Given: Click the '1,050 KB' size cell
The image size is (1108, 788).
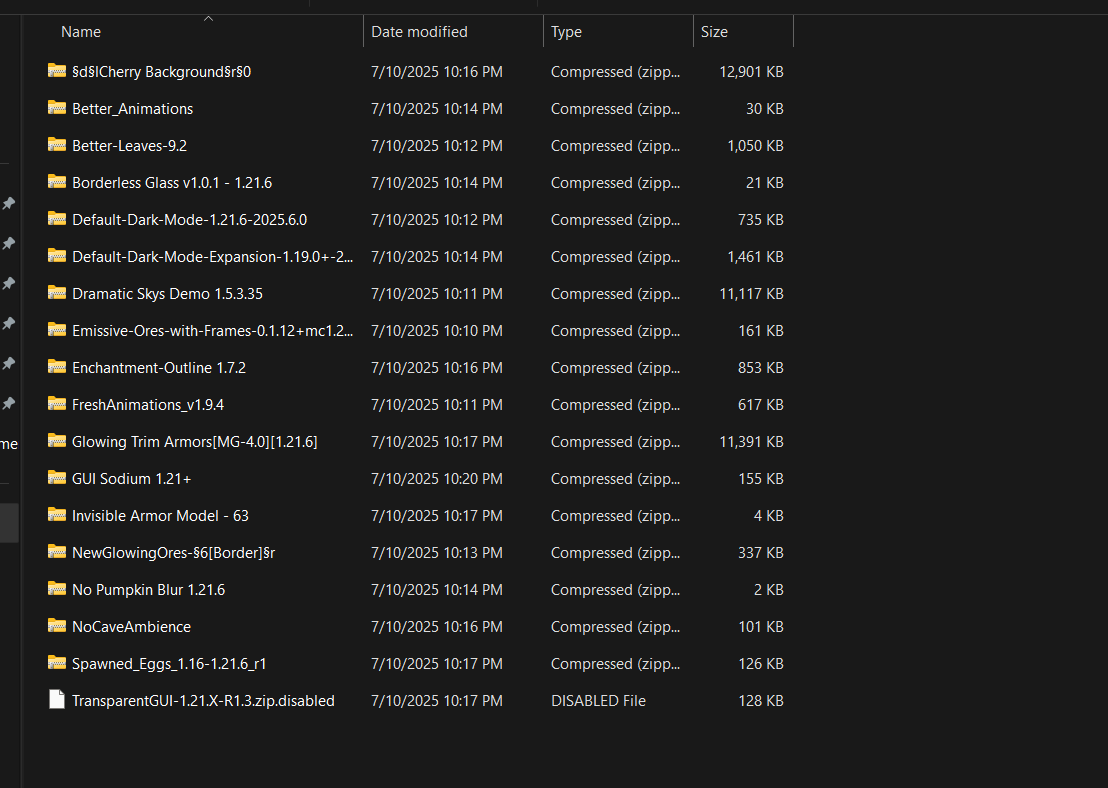Looking at the screenshot, I should 755,146.
